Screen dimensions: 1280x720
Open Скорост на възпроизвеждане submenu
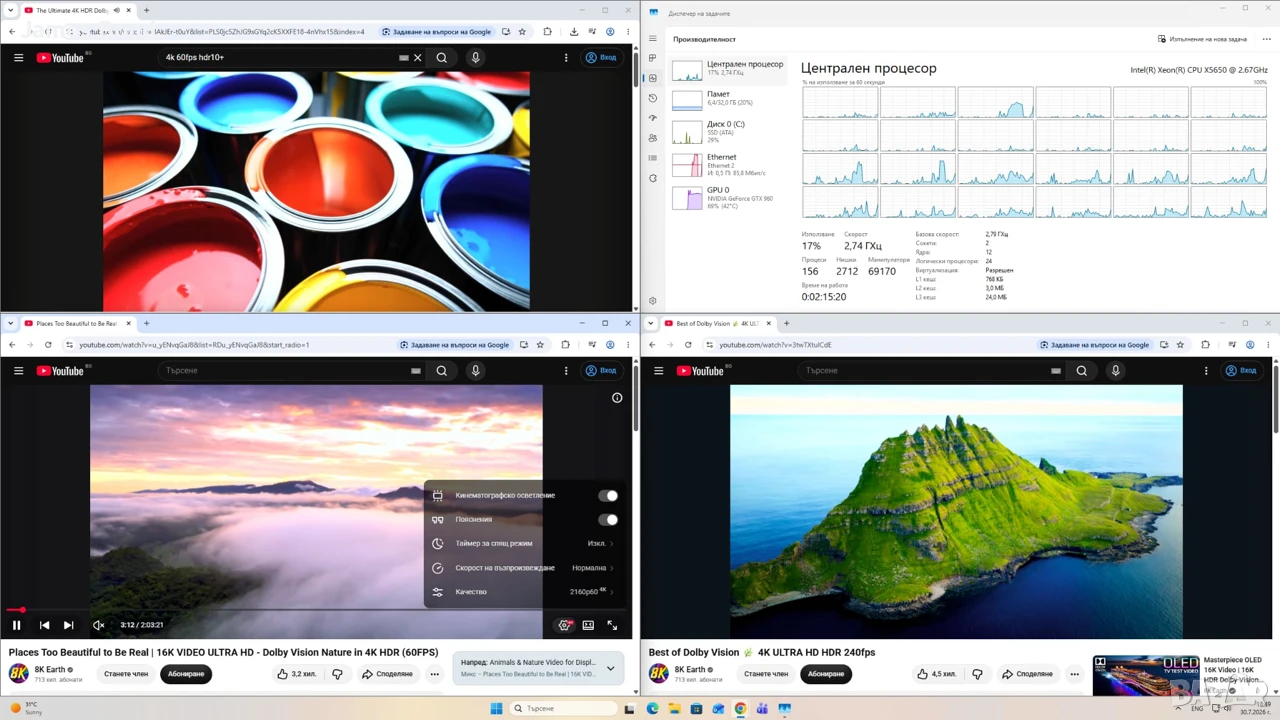click(523, 568)
